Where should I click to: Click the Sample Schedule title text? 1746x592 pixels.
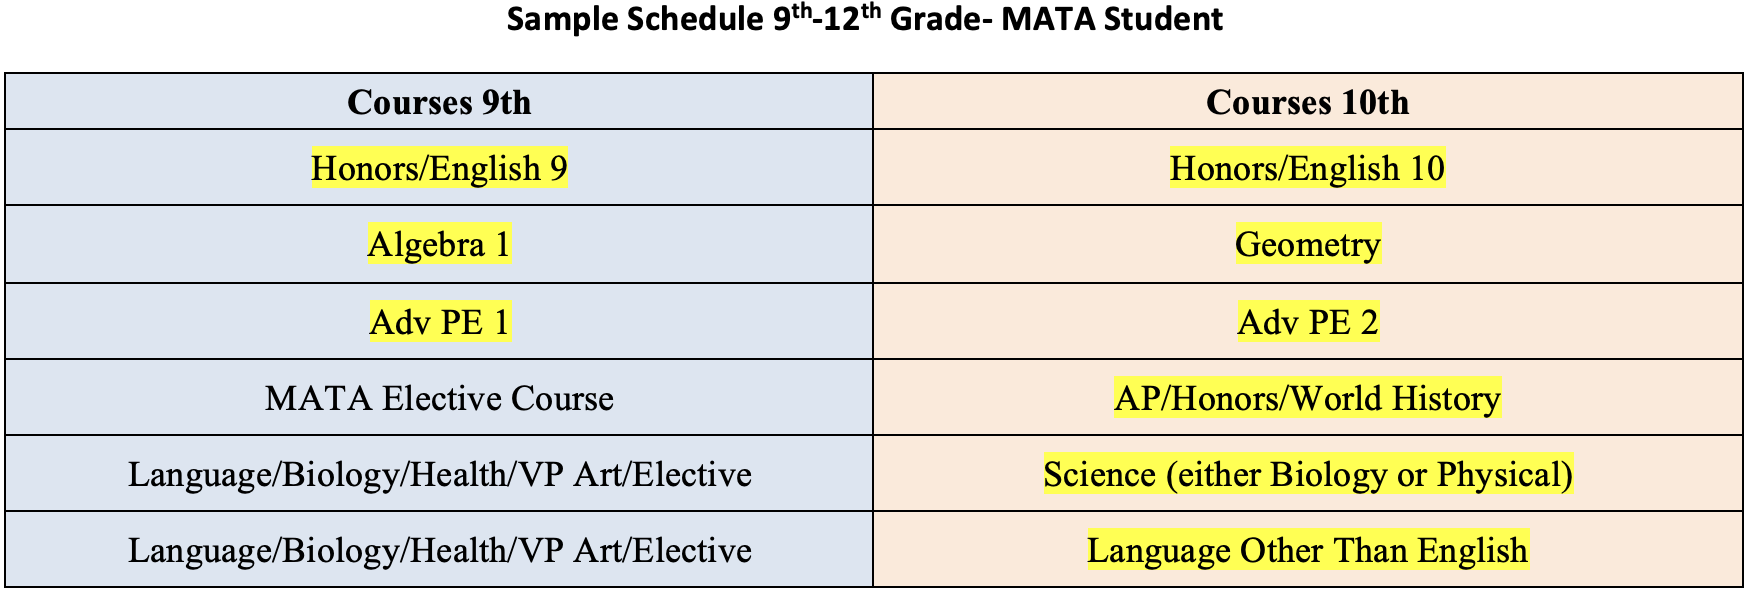[864, 19]
